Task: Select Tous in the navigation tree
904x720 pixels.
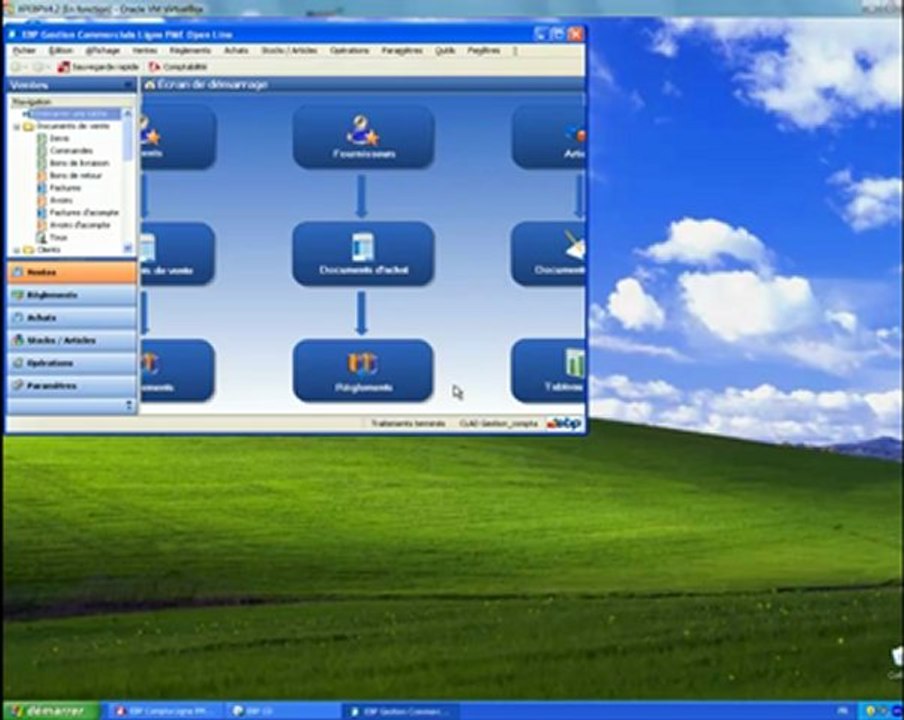Action: pyautogui.click(x=58, y=238)
